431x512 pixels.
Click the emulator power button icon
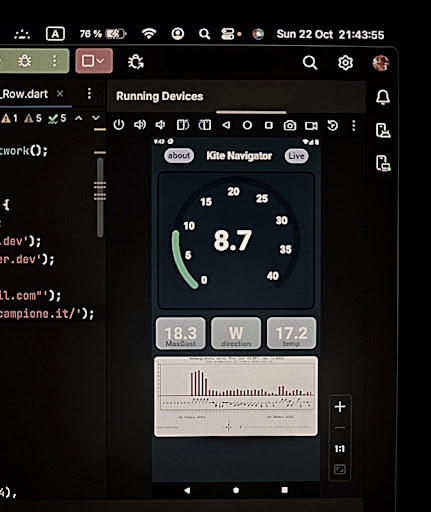point(119,125)
